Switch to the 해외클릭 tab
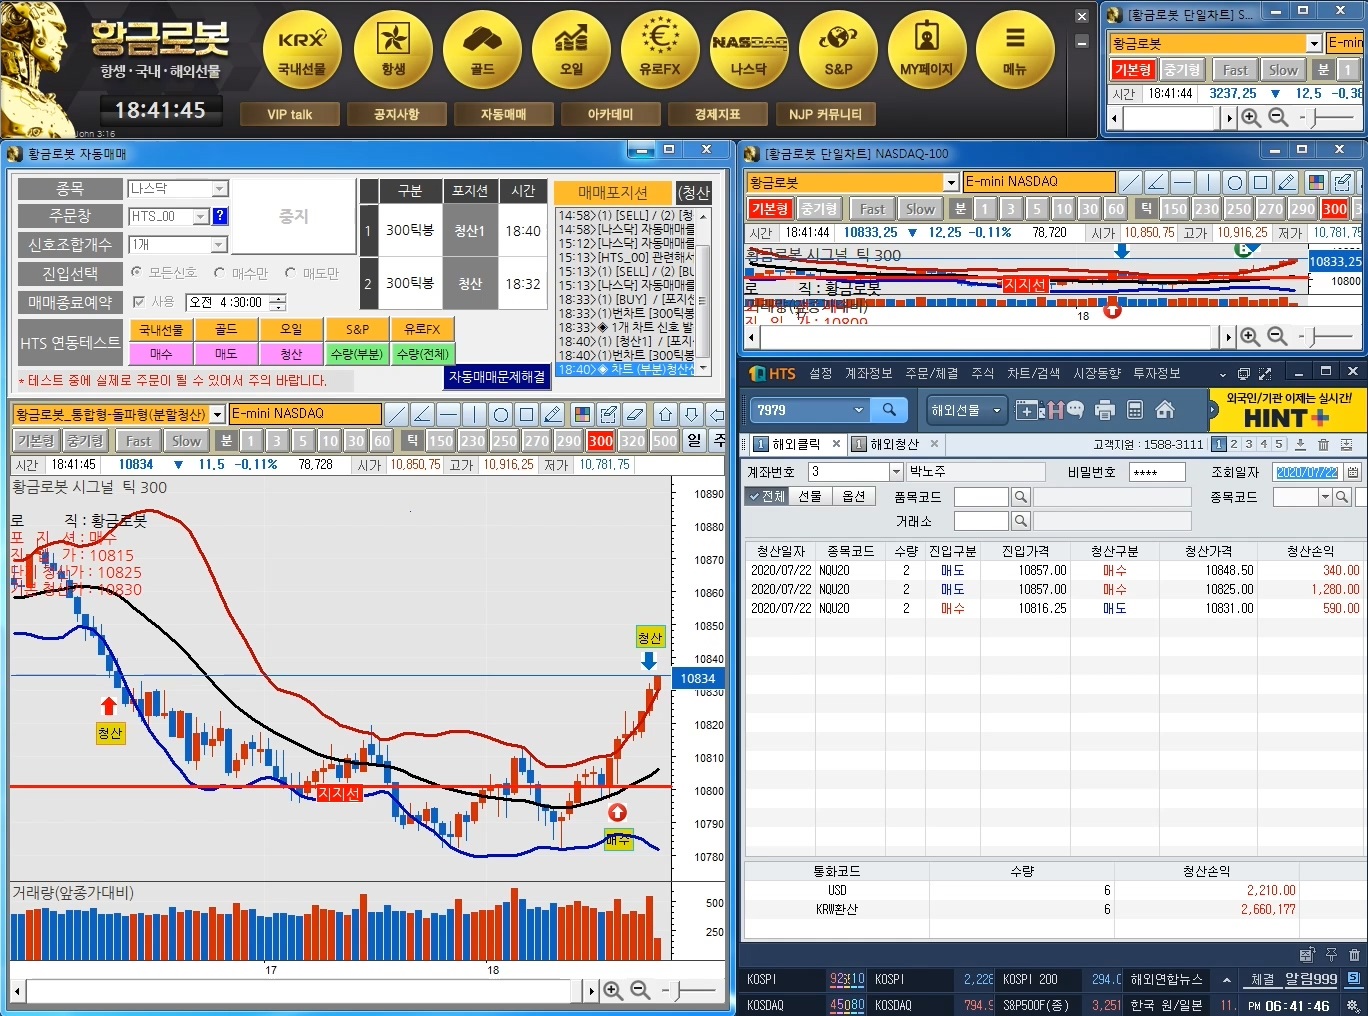Screen dimensions: 1368x1016 (796, 444)
